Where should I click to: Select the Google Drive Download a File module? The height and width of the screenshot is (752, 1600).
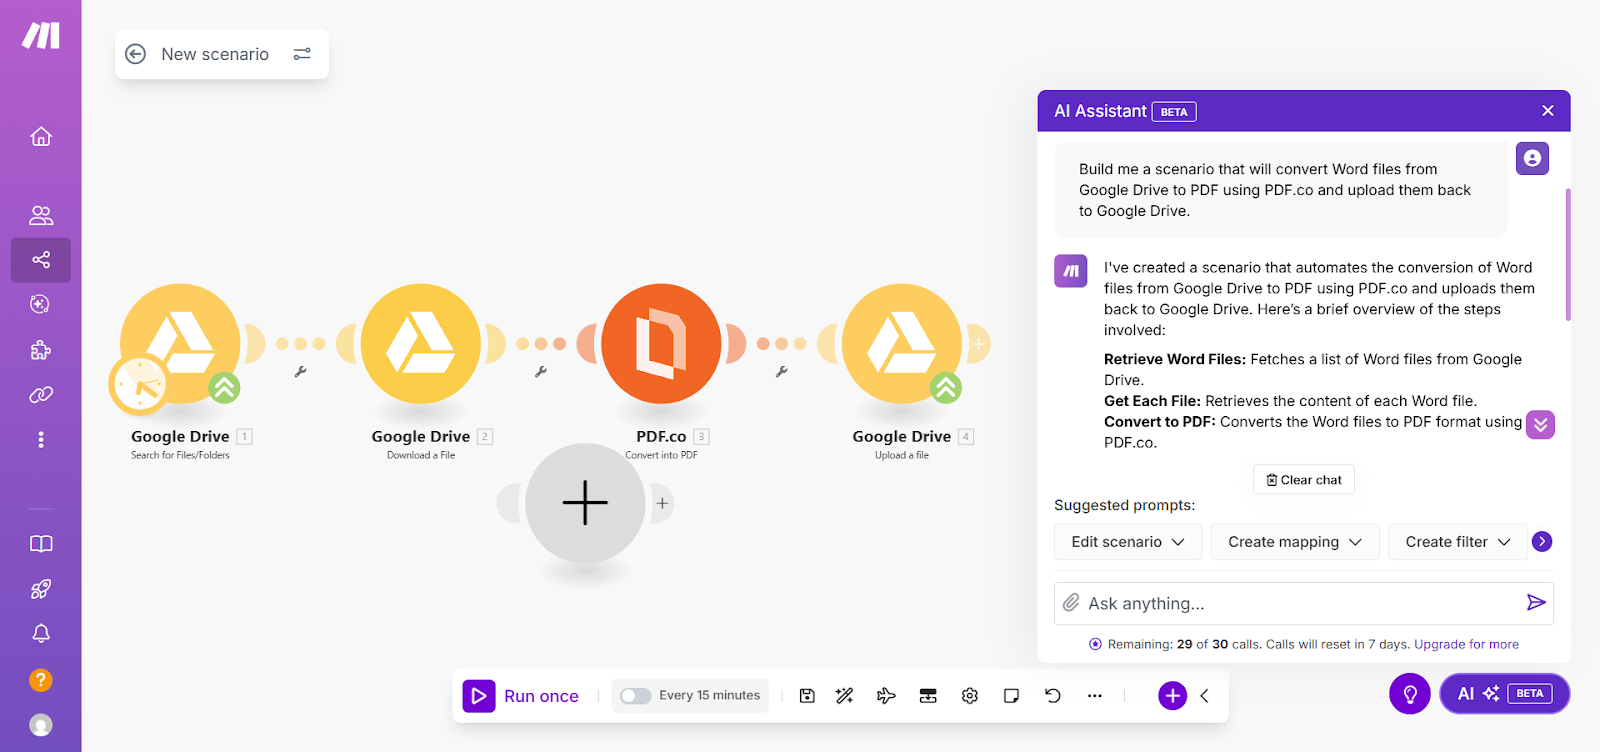coord(421,343)
